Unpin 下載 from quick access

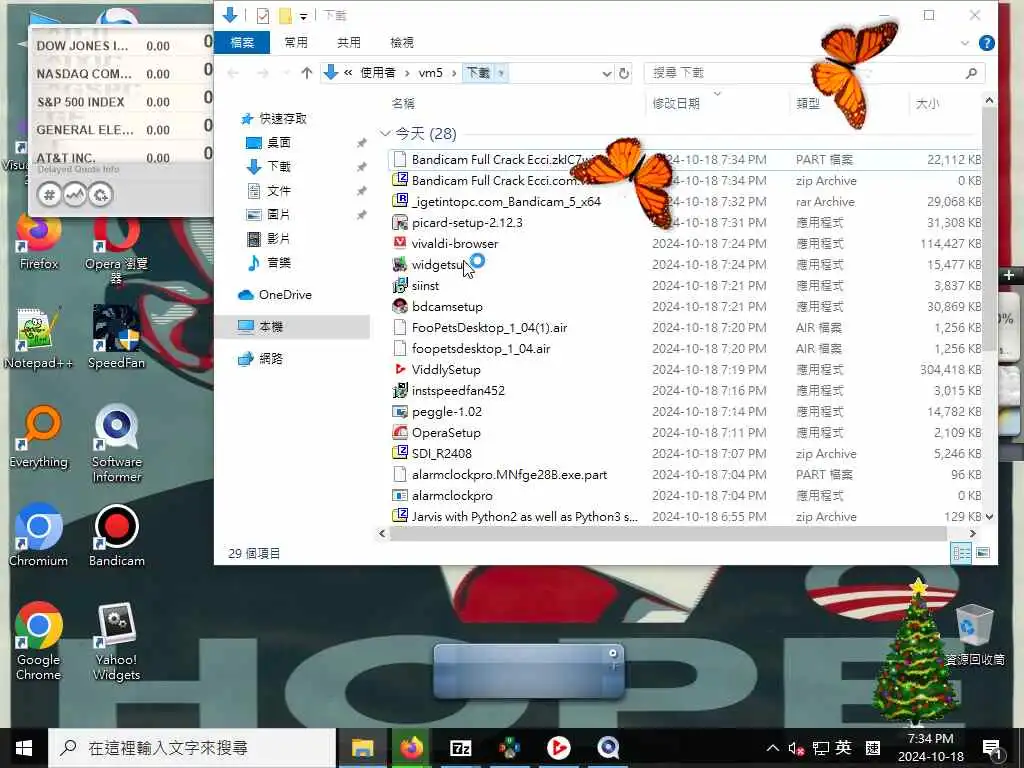[x=361, y=167]
